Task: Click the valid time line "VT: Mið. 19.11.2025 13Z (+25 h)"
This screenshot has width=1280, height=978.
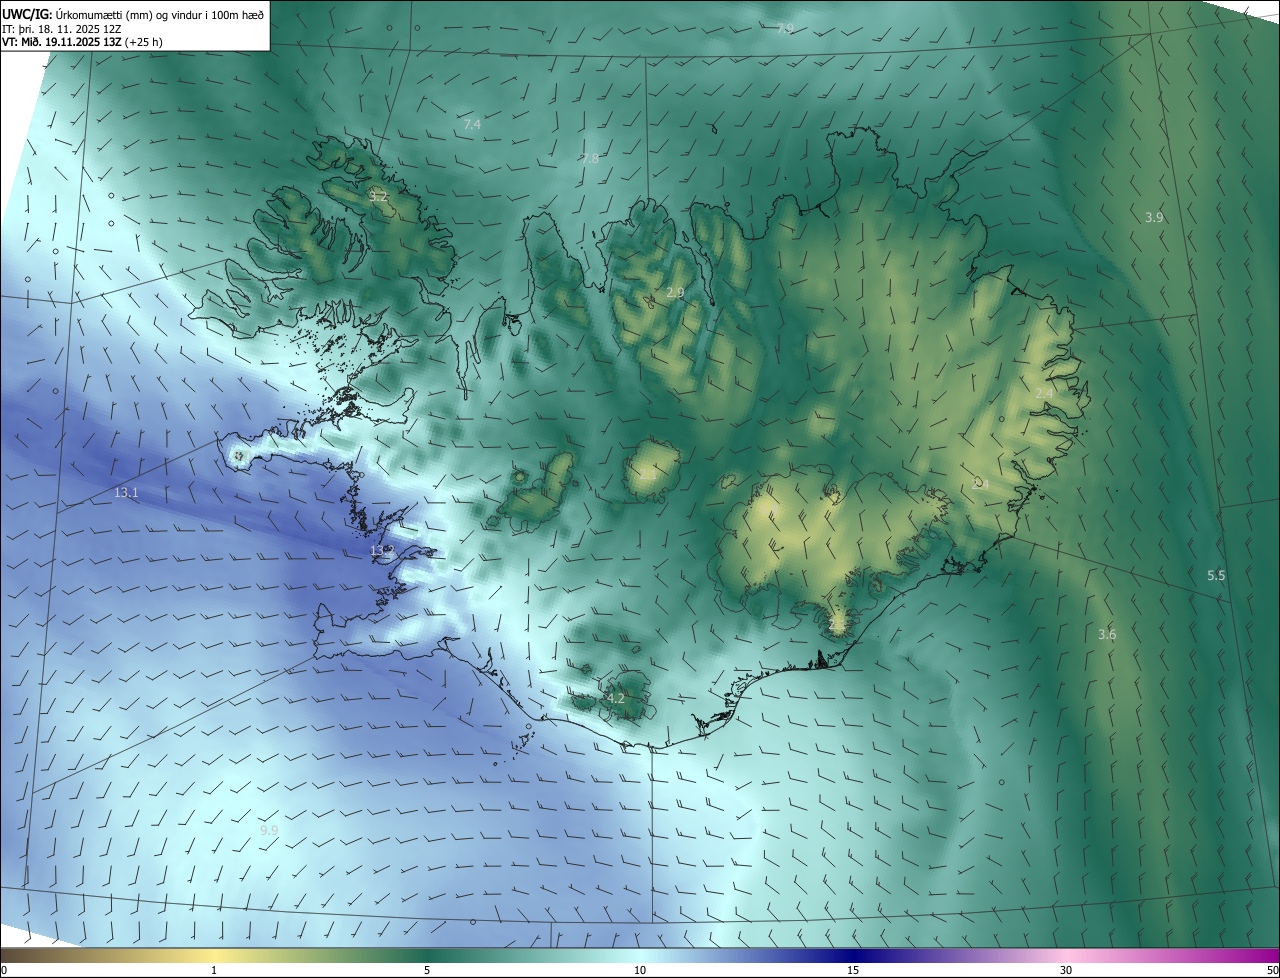Action: tap(83, 42)
